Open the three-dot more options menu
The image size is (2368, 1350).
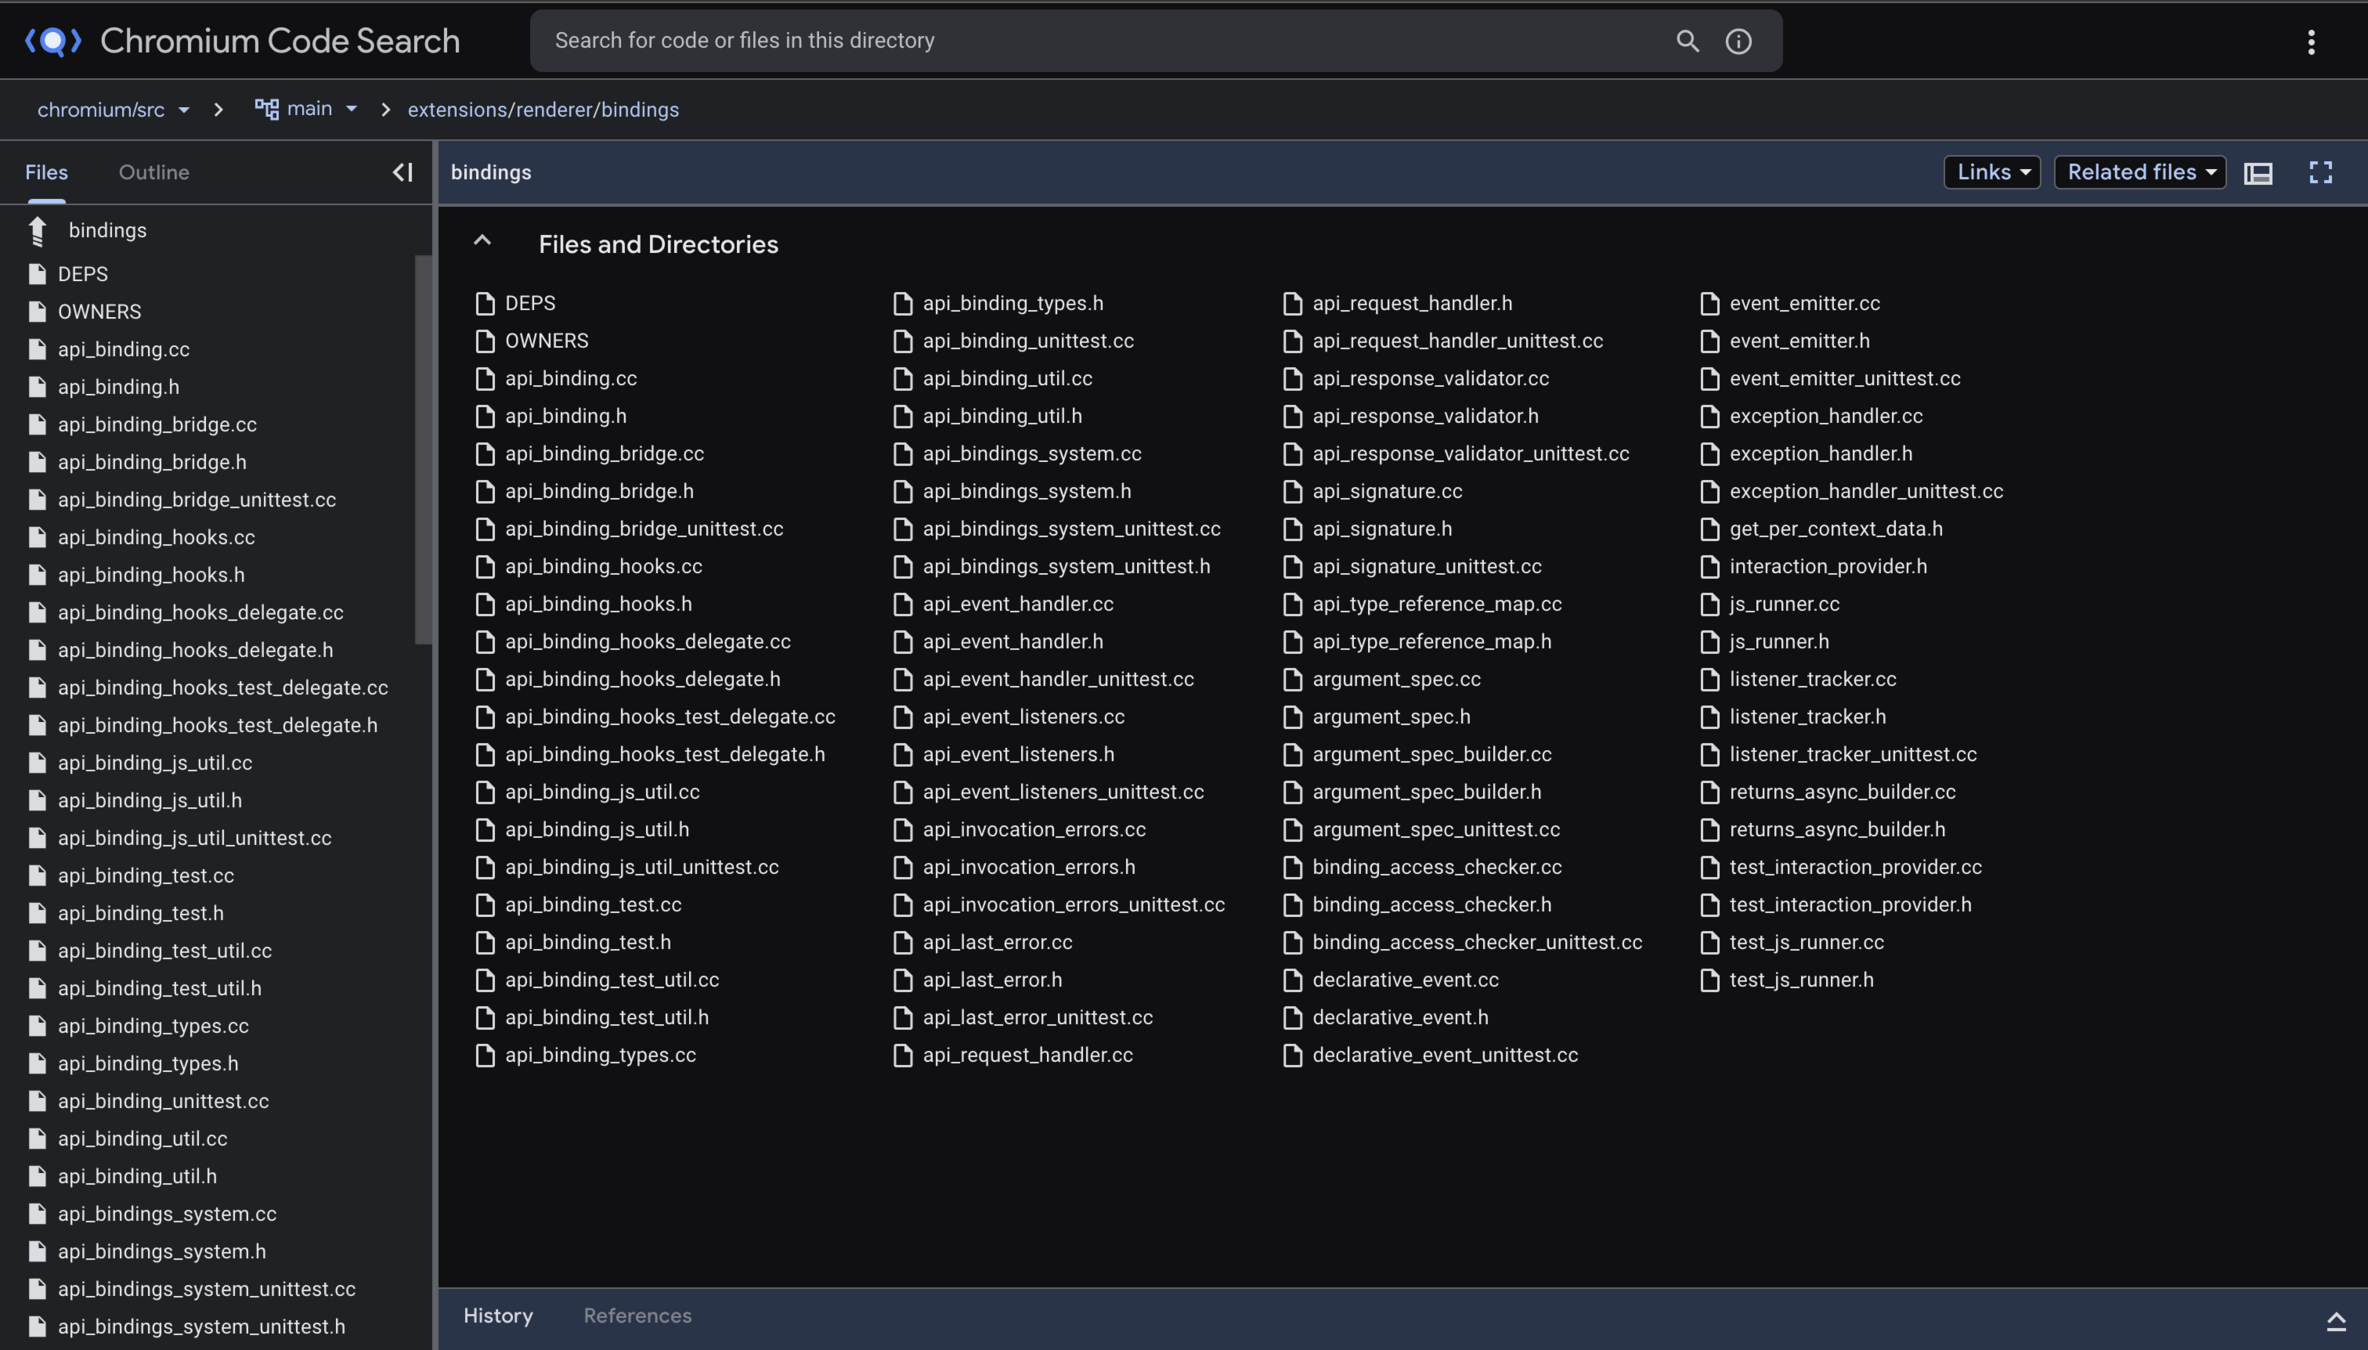[x=2311, y=42]
